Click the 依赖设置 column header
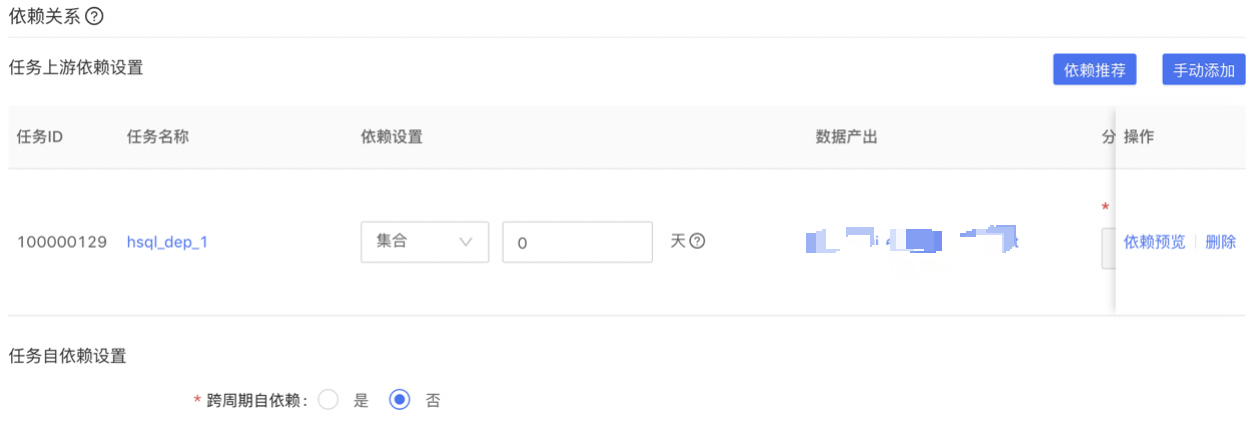This screenshot has width=1256, height=426. (x=391, y=137)
